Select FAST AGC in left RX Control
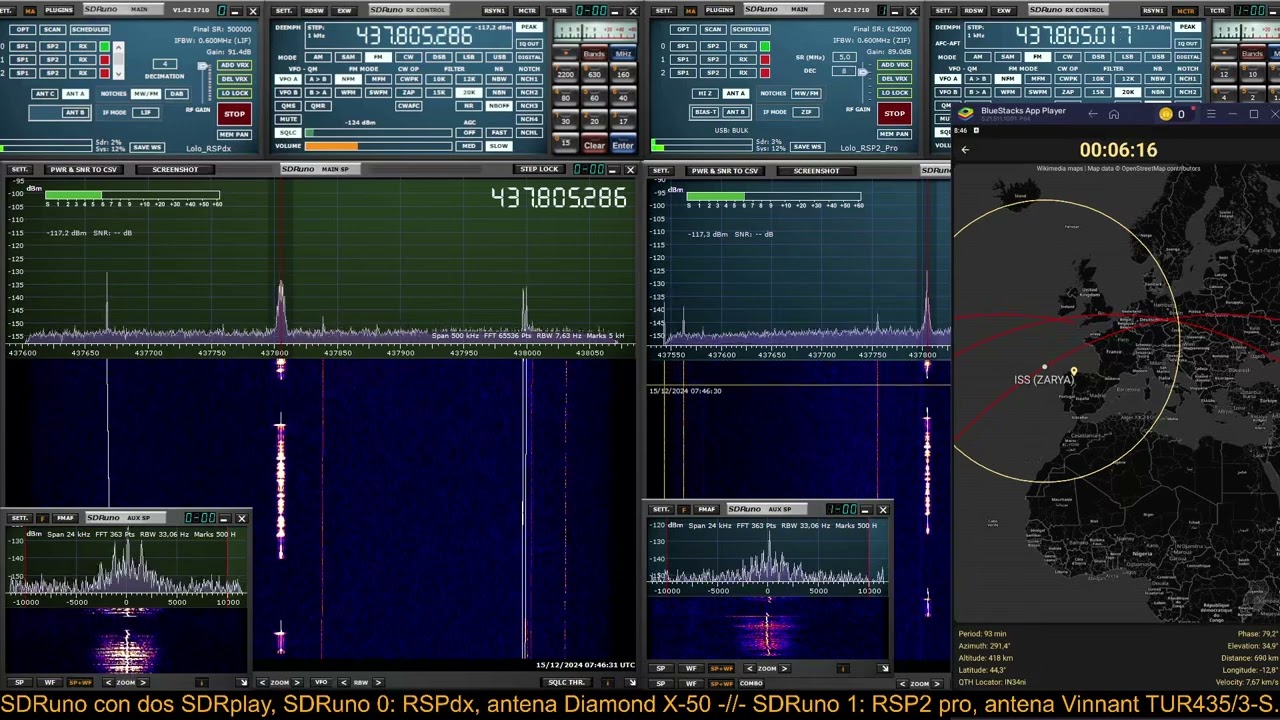Screen dimensions: 1280x720 coord(499,133)
